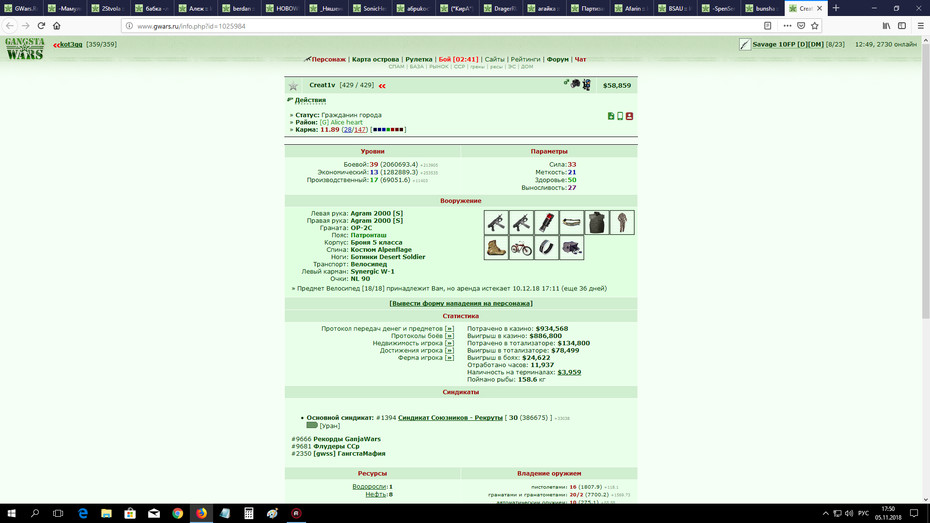The image size is (930, 523).
Task: Bookmark this page with the star
Action: [814, 25]
